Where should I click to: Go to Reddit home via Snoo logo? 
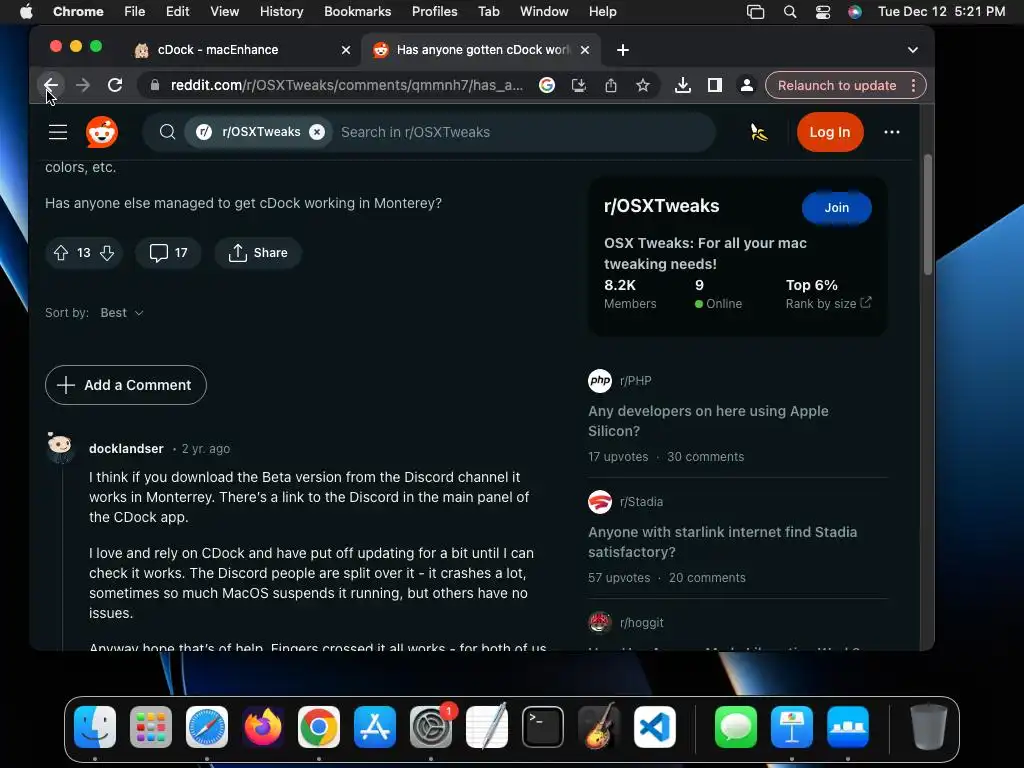click(x=102, y=132)
